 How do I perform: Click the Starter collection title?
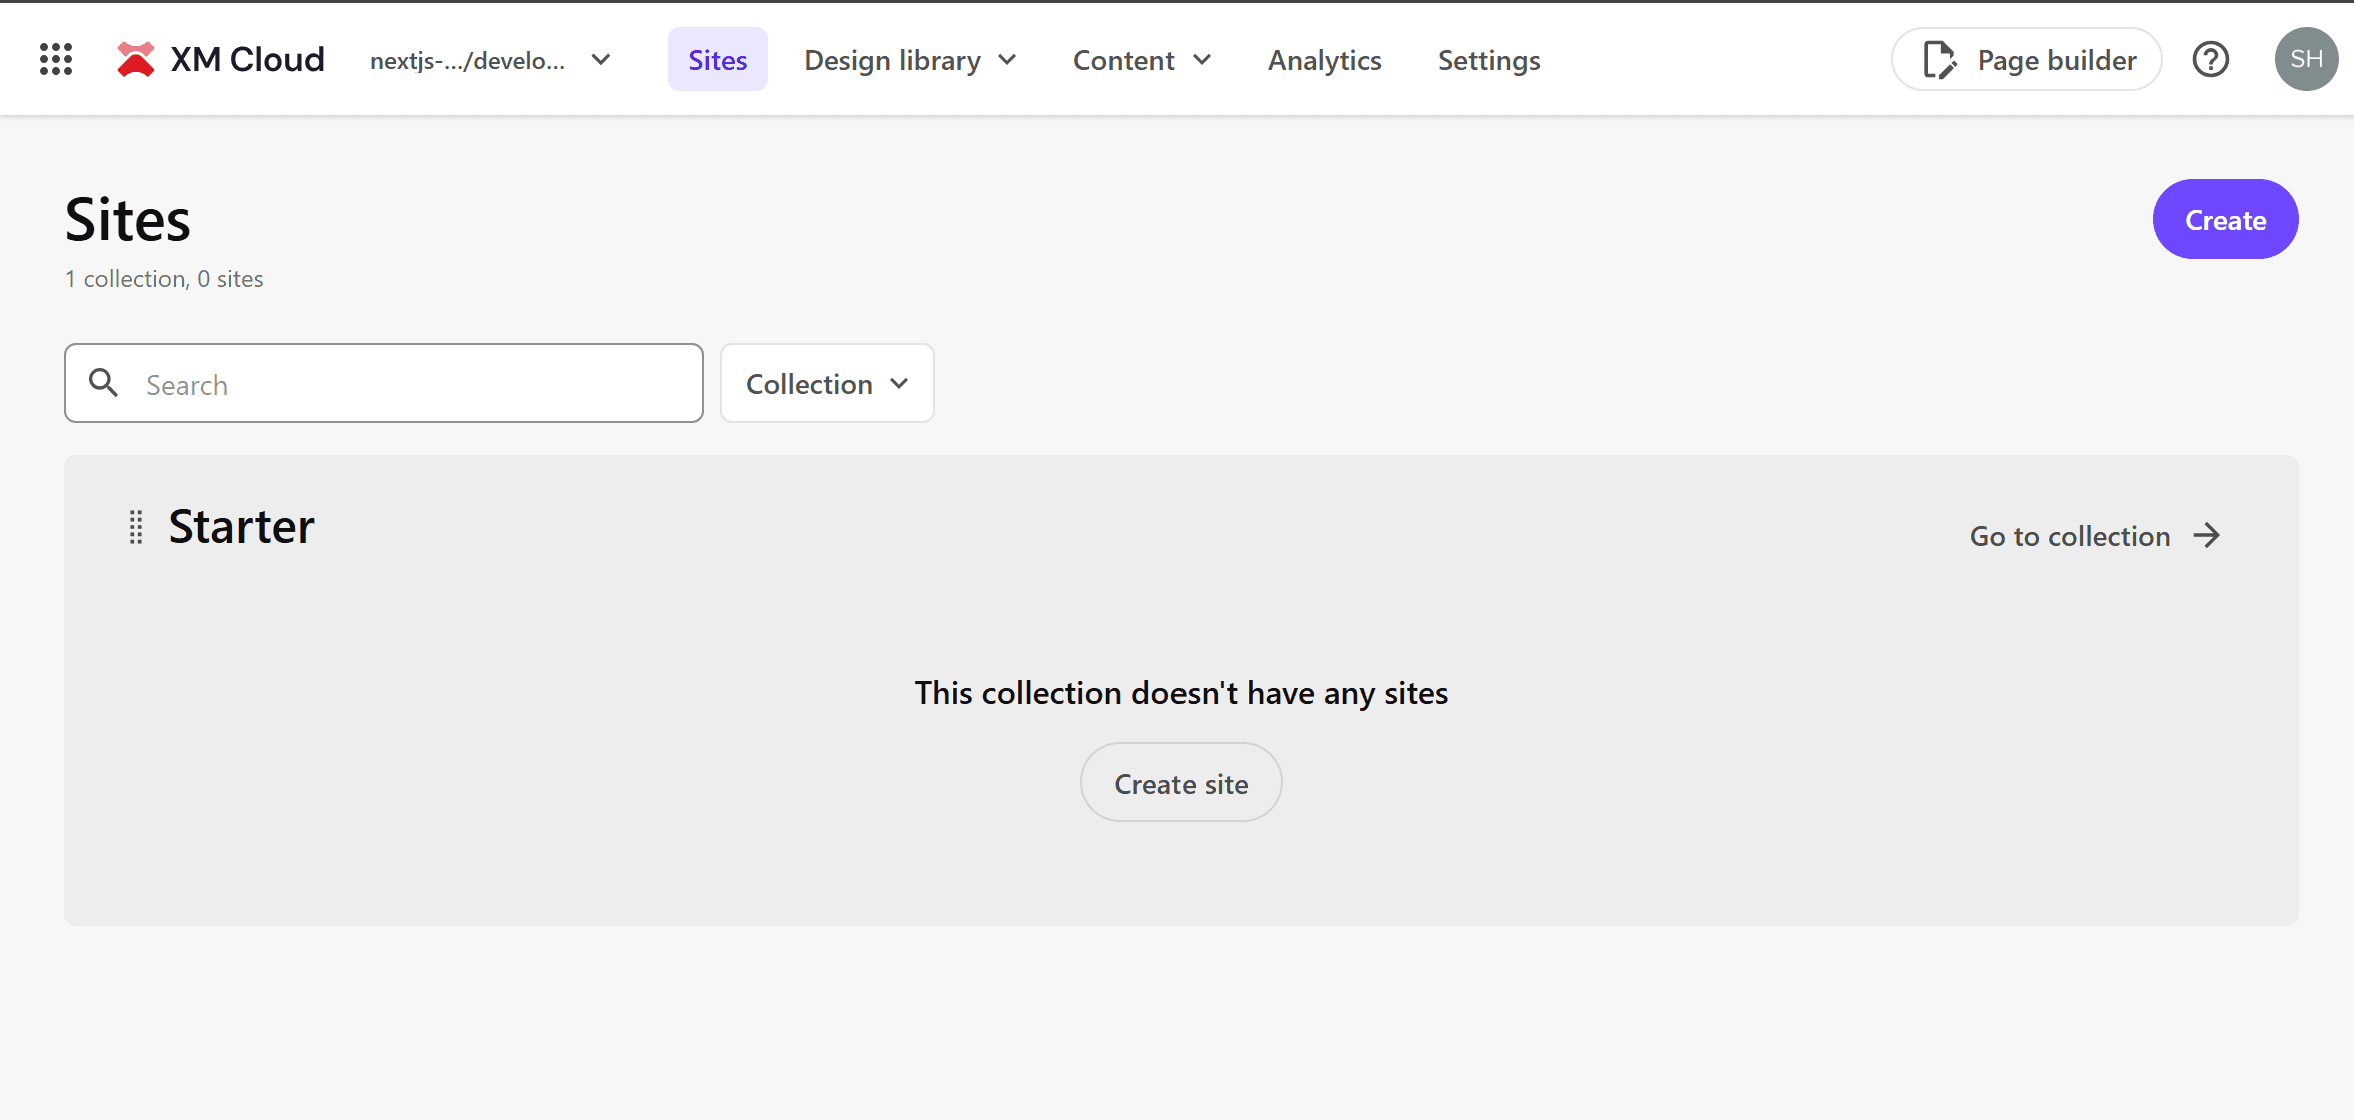point(241,527)
